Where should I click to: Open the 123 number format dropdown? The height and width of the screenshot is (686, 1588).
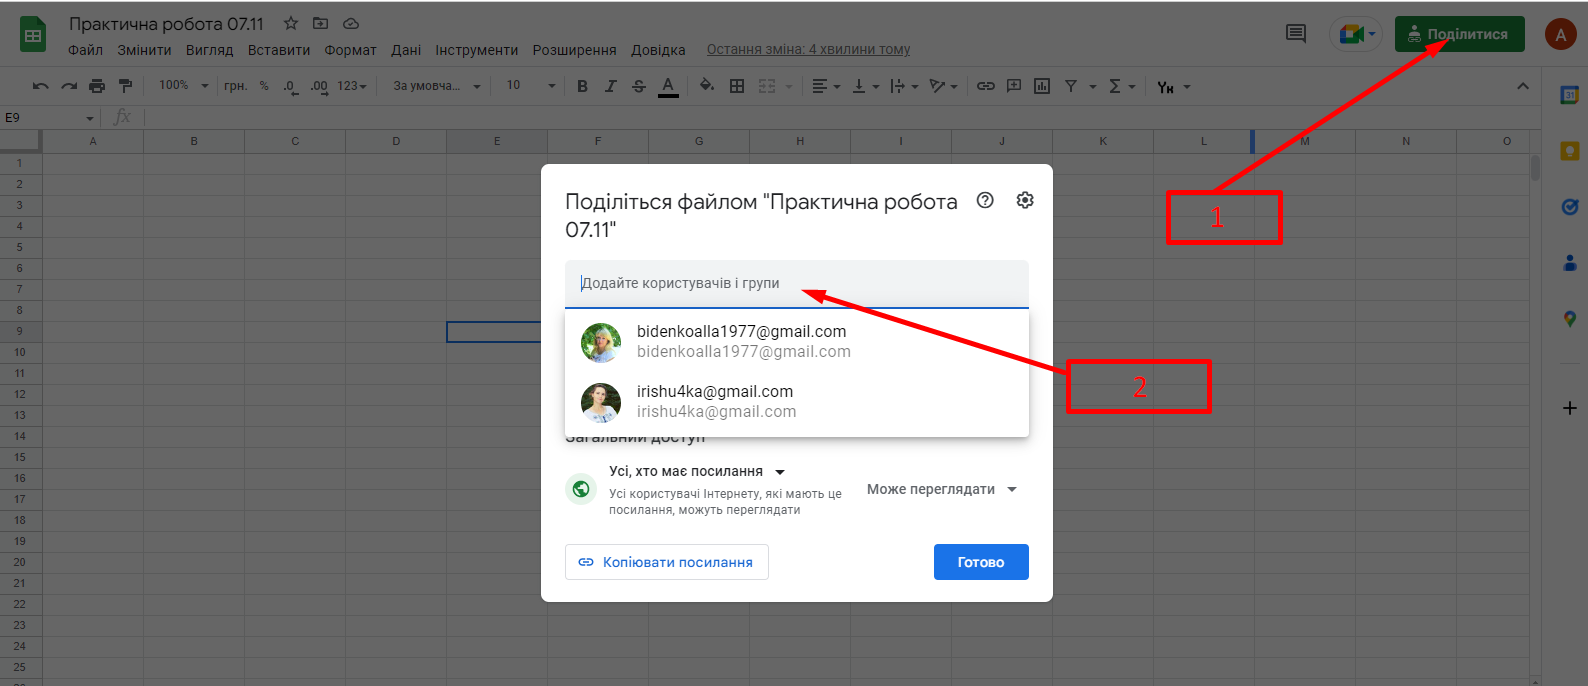tap(352, 86)
